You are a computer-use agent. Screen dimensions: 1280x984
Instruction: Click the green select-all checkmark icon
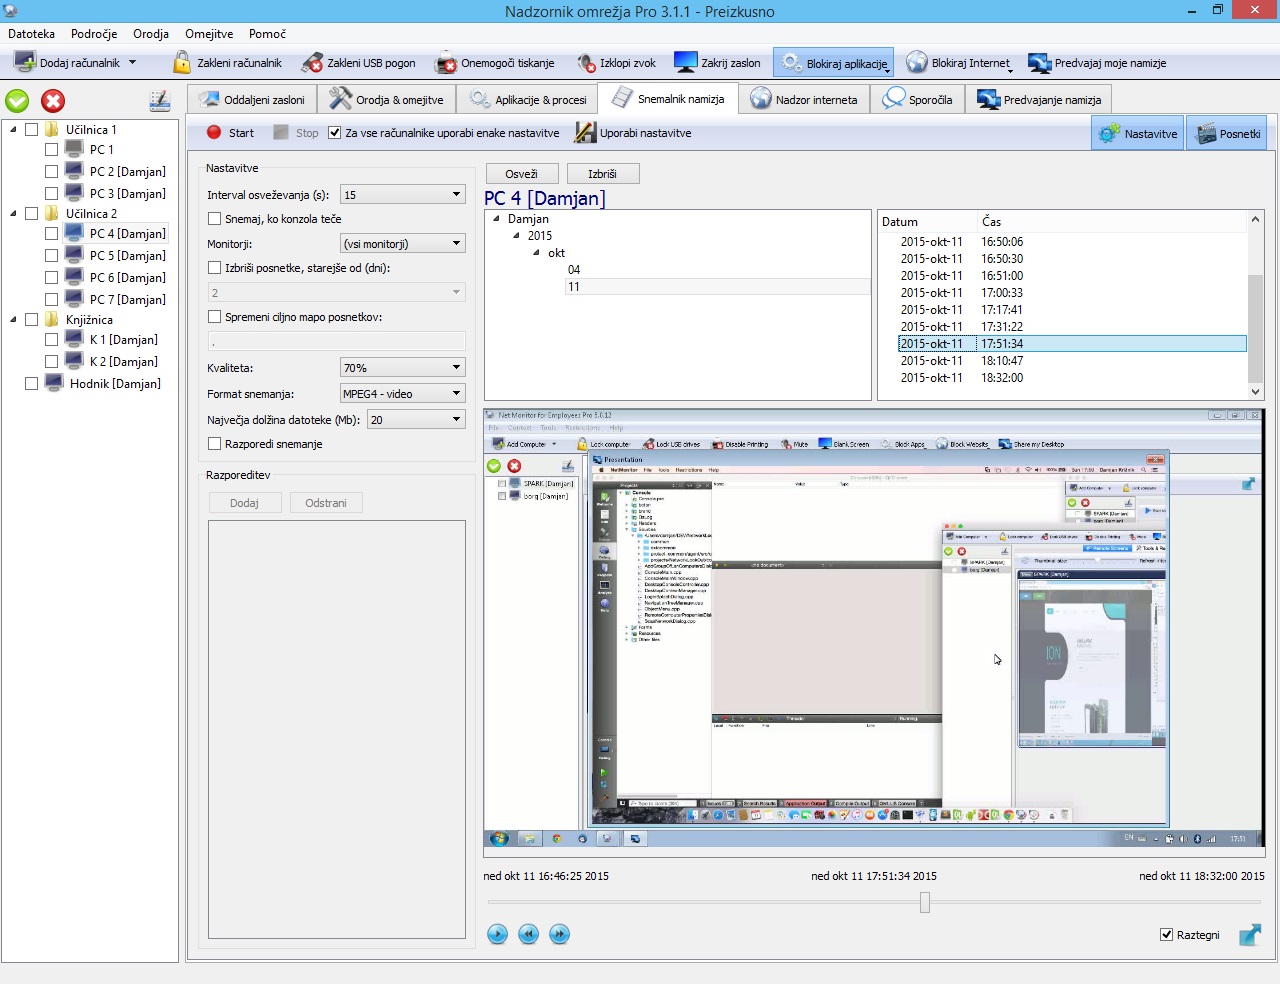18,101
